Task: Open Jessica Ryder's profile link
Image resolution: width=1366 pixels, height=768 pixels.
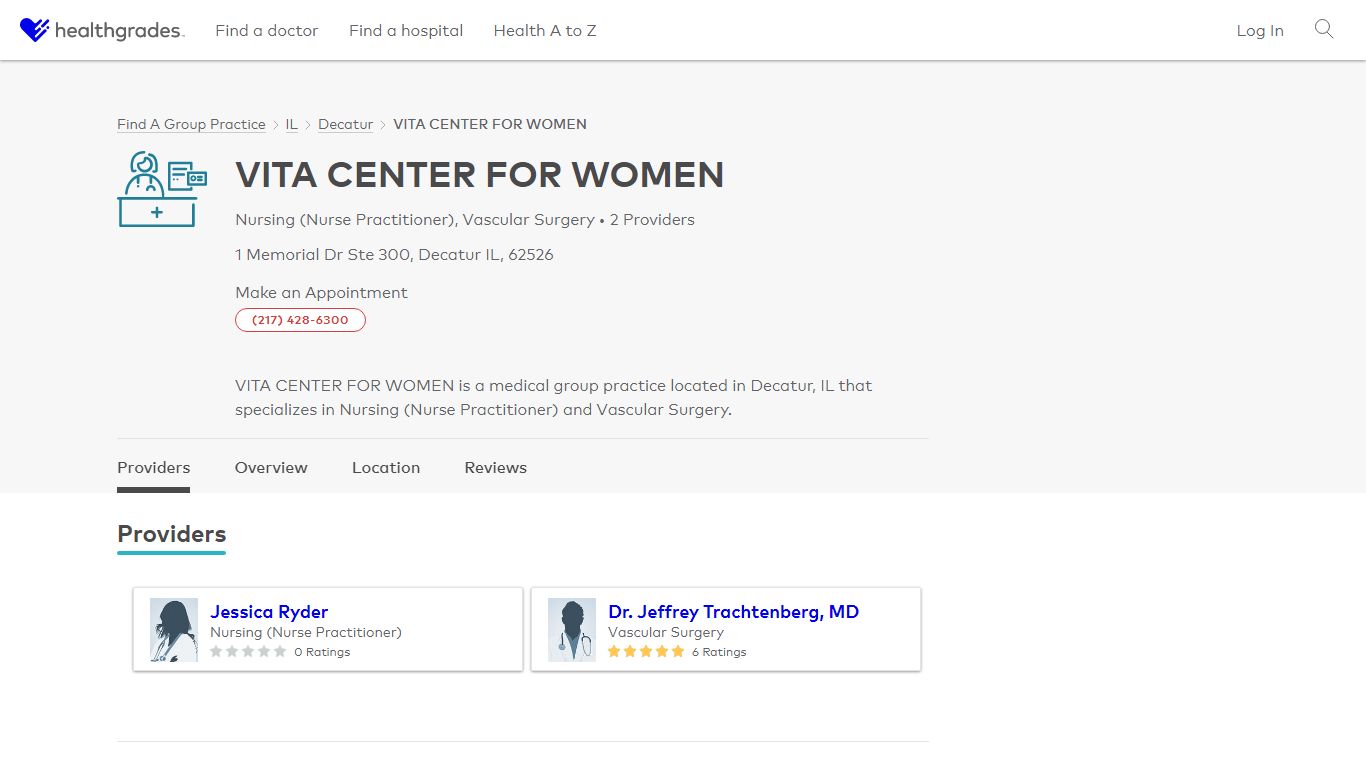Action: pos(269,612)
